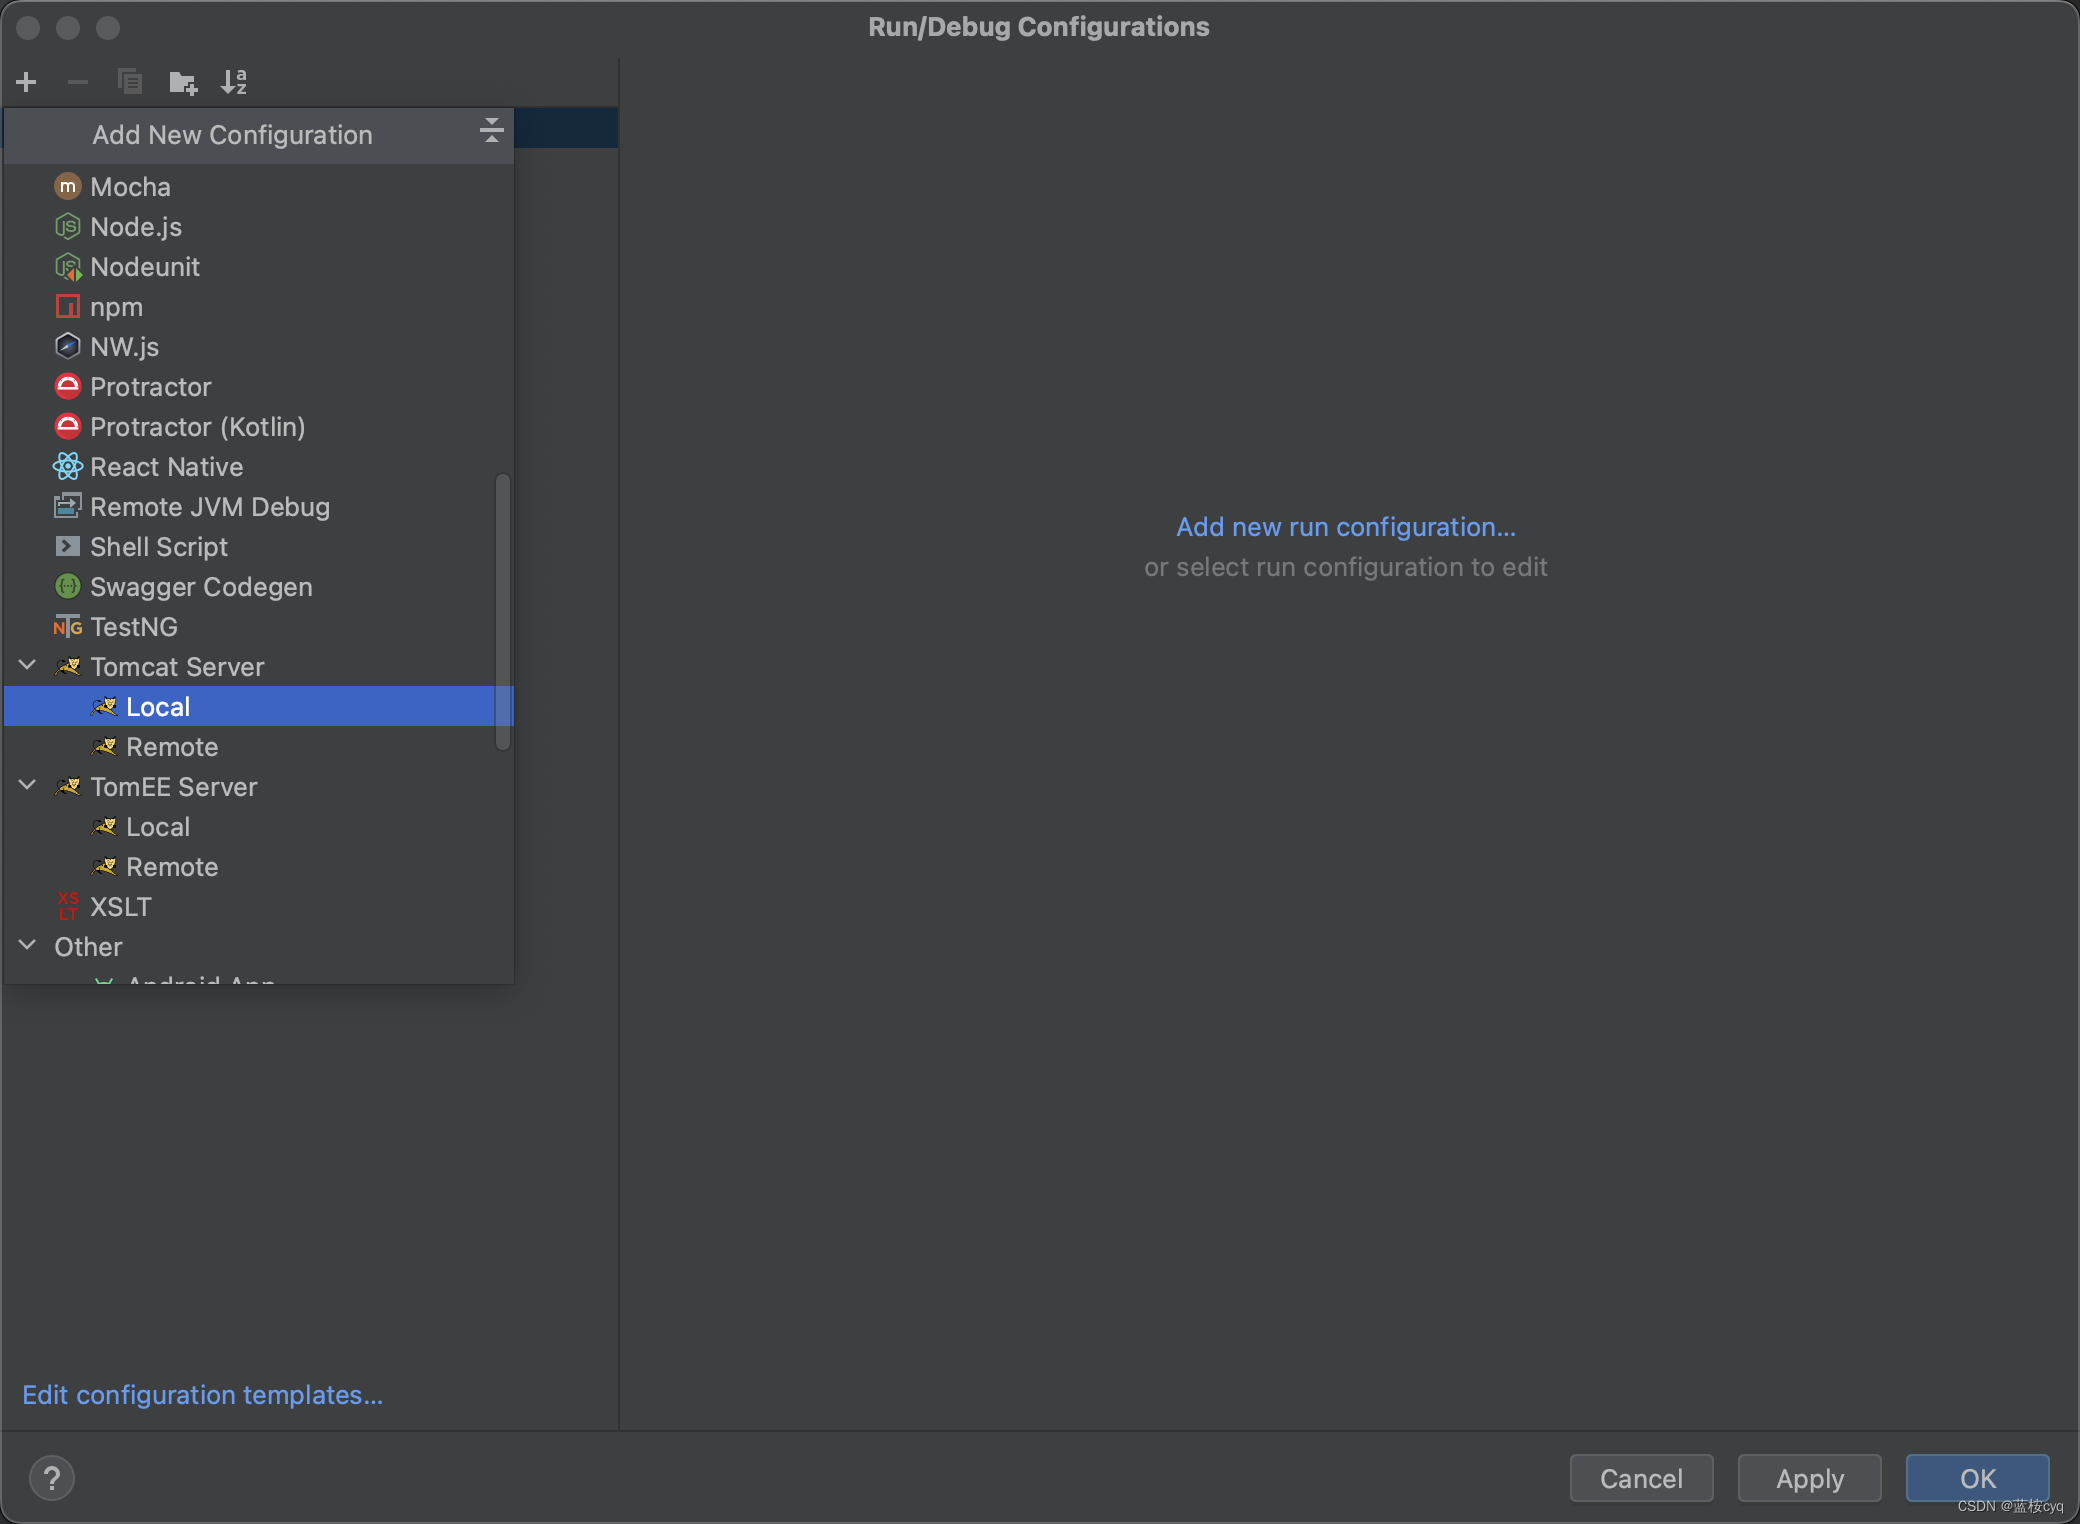Click the Add New Configuration plus icon

point(27,82)
